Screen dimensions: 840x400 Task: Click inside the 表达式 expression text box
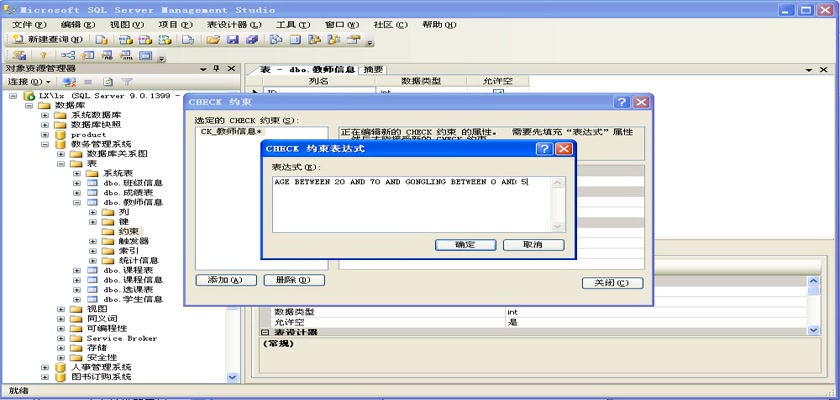[x=411, y=205]
